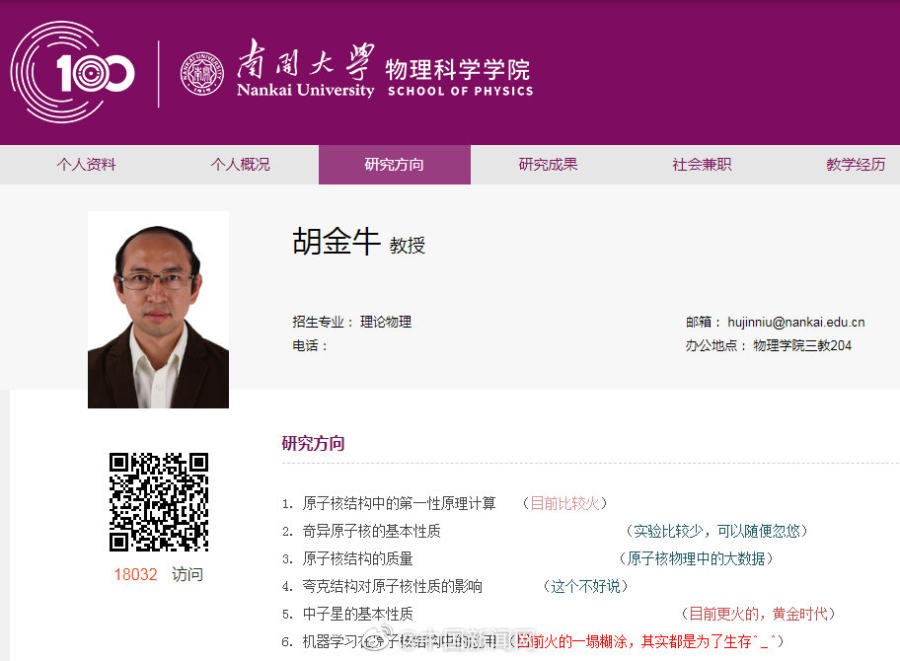Viewport: 900px width, 661px height.
Task: Click the 100th anniversary logo icon
Action: [x=72, y=72]
